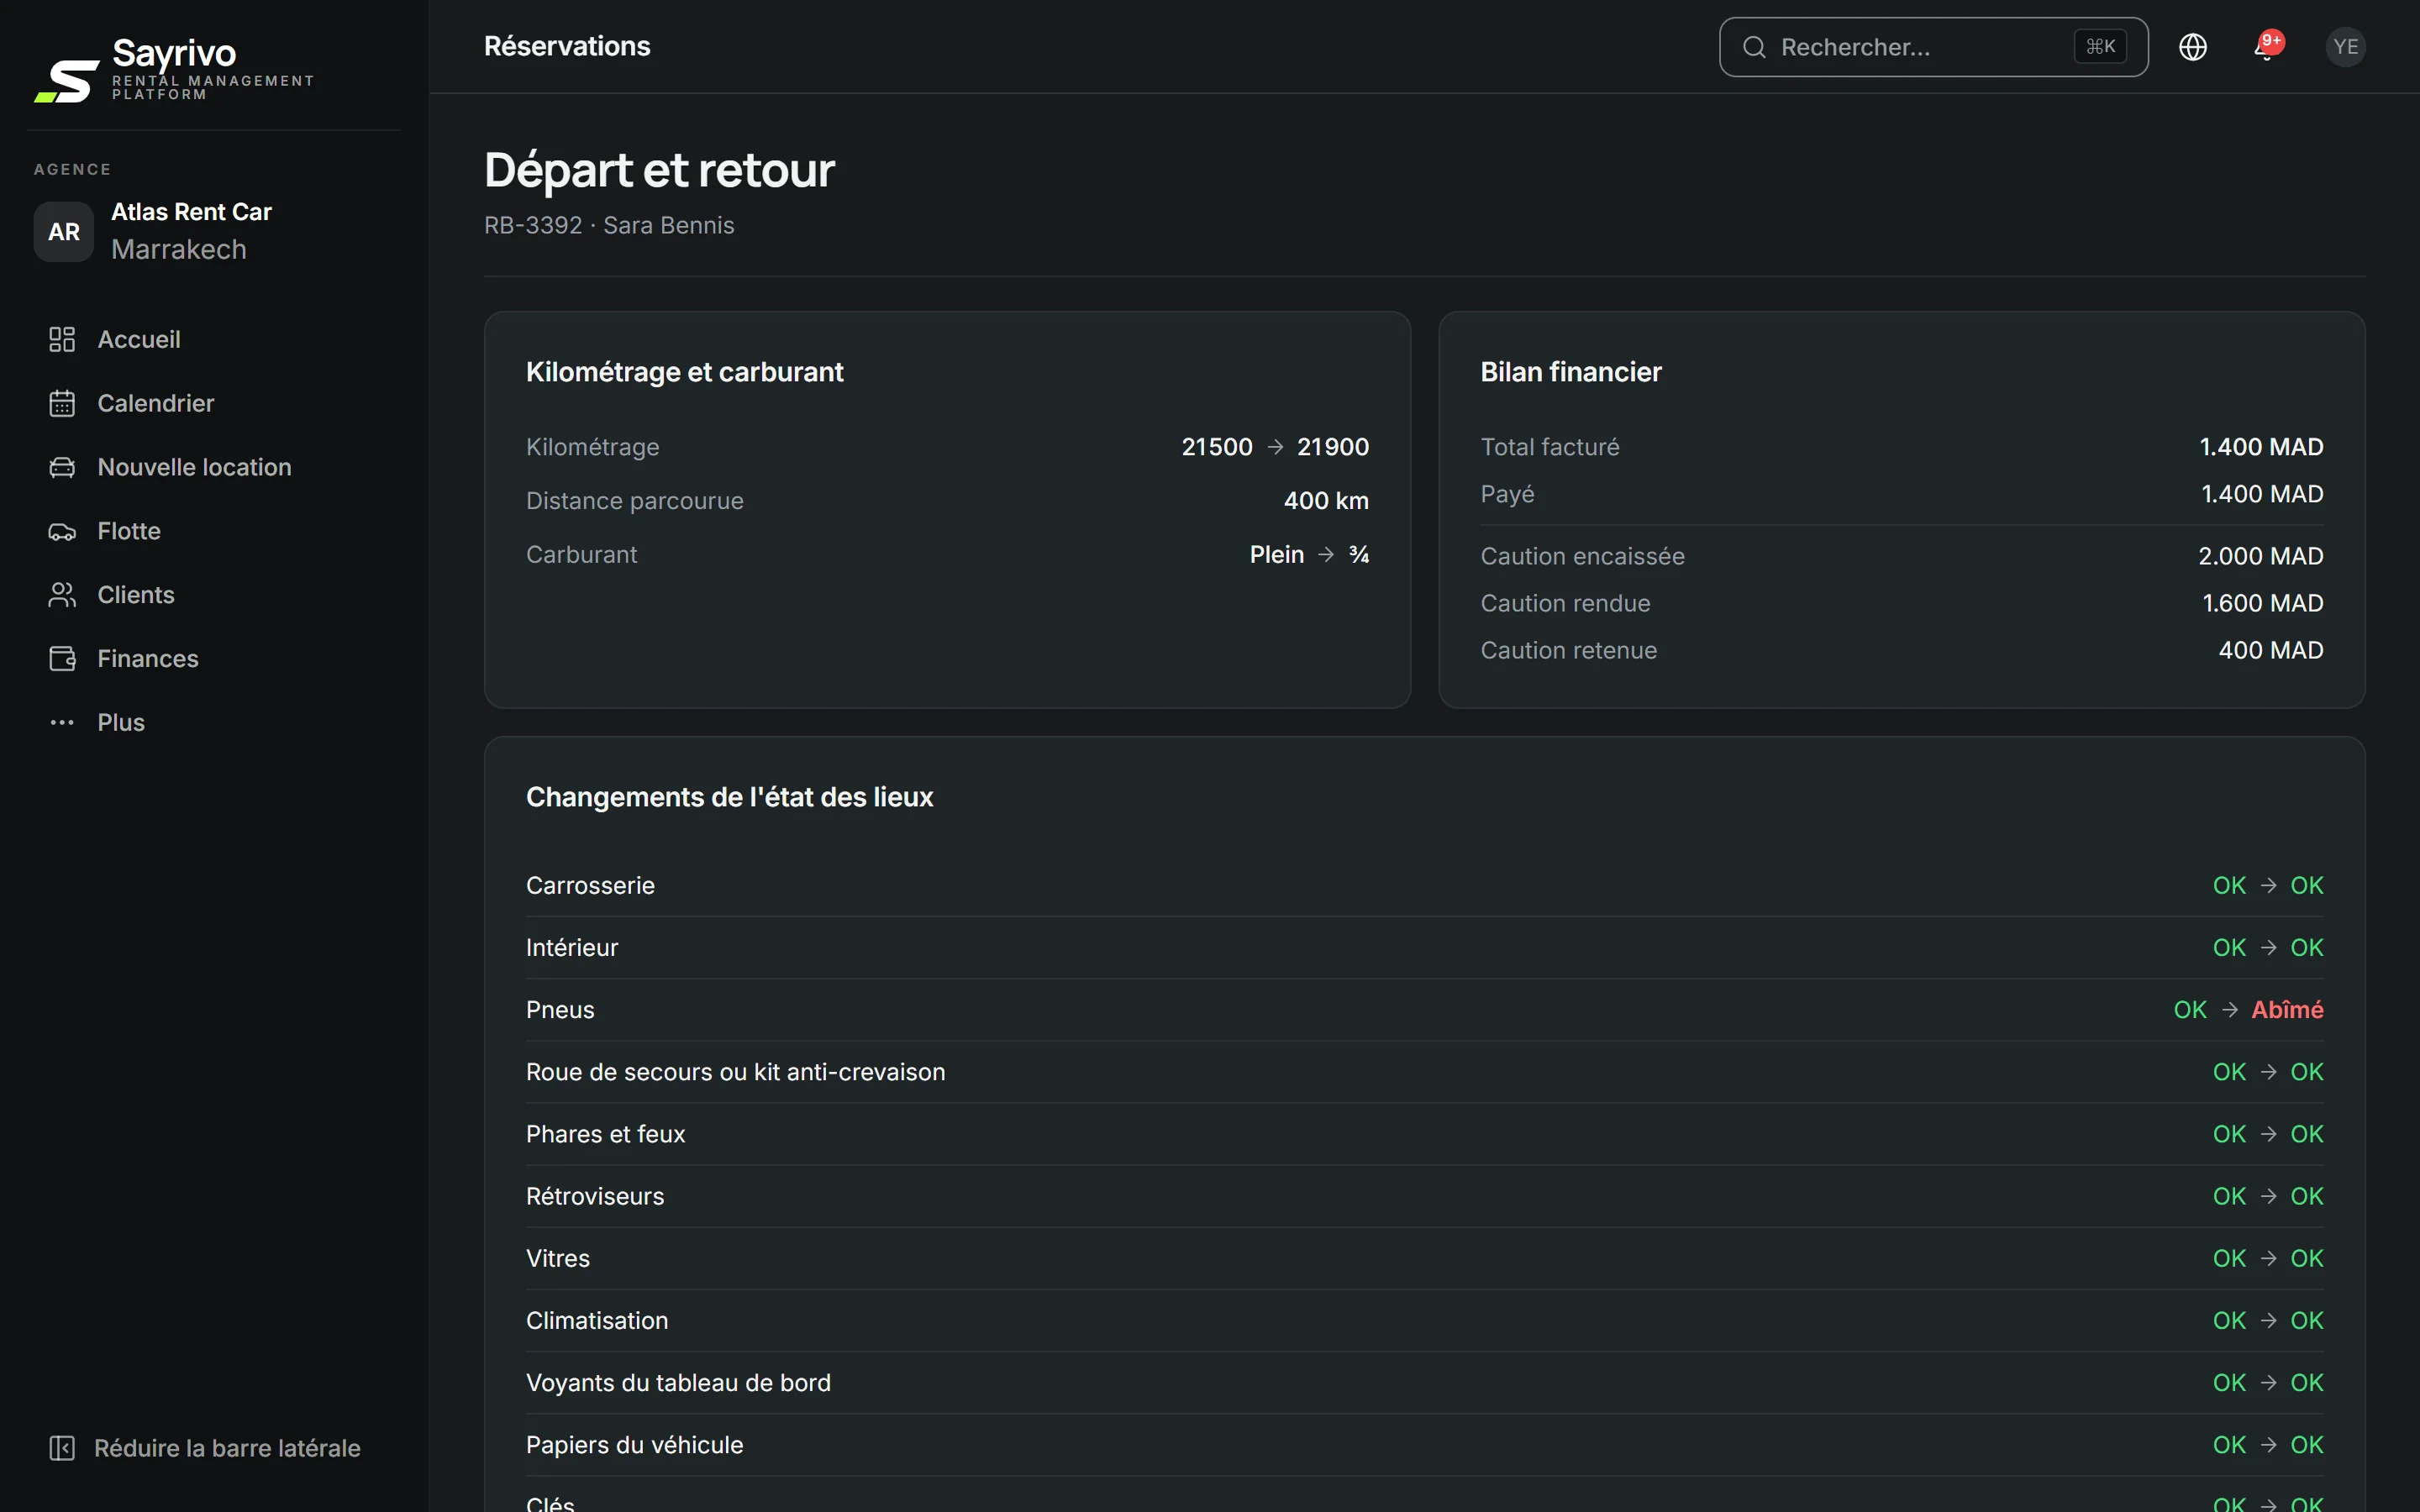
Task: Select the Pneus Abîmé status row
Action: pyautogui.click(x=1424, y=1010)
